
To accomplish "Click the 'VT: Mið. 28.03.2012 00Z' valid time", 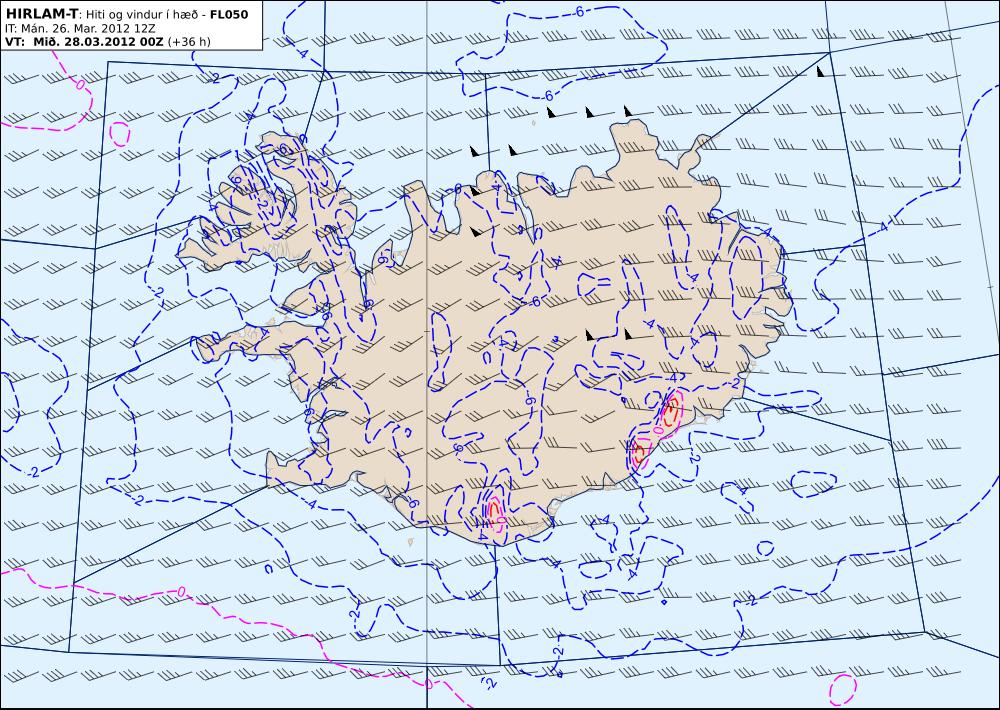I will (x=84, y=42).
